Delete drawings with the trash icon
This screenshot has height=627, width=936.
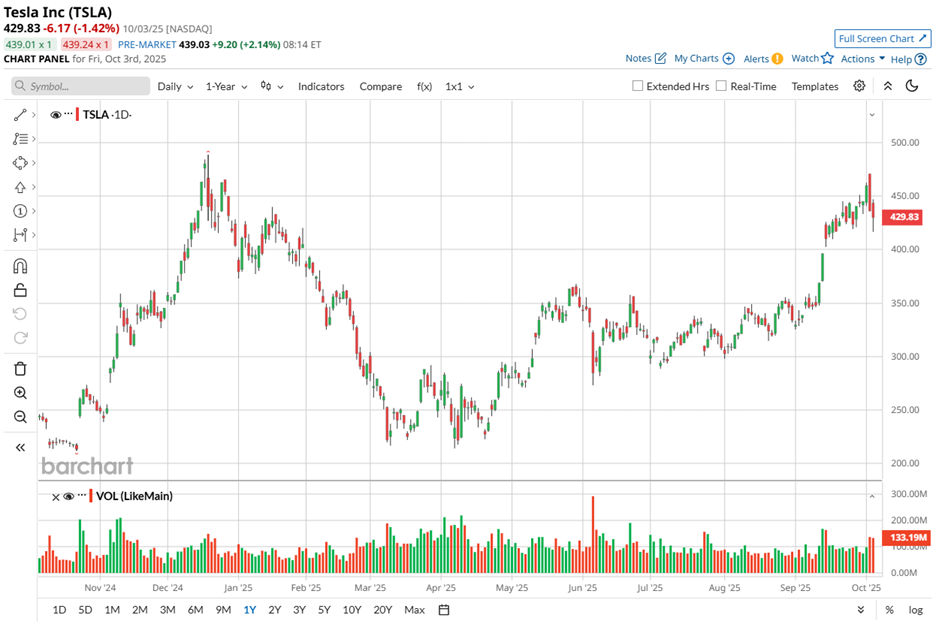(20, 368)
